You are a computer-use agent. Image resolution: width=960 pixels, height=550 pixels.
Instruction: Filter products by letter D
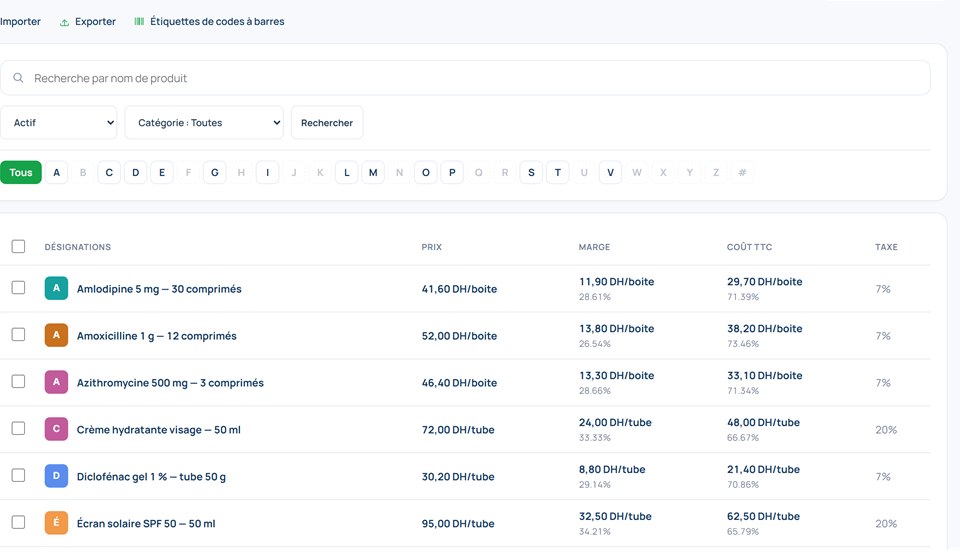pos(135,172)
